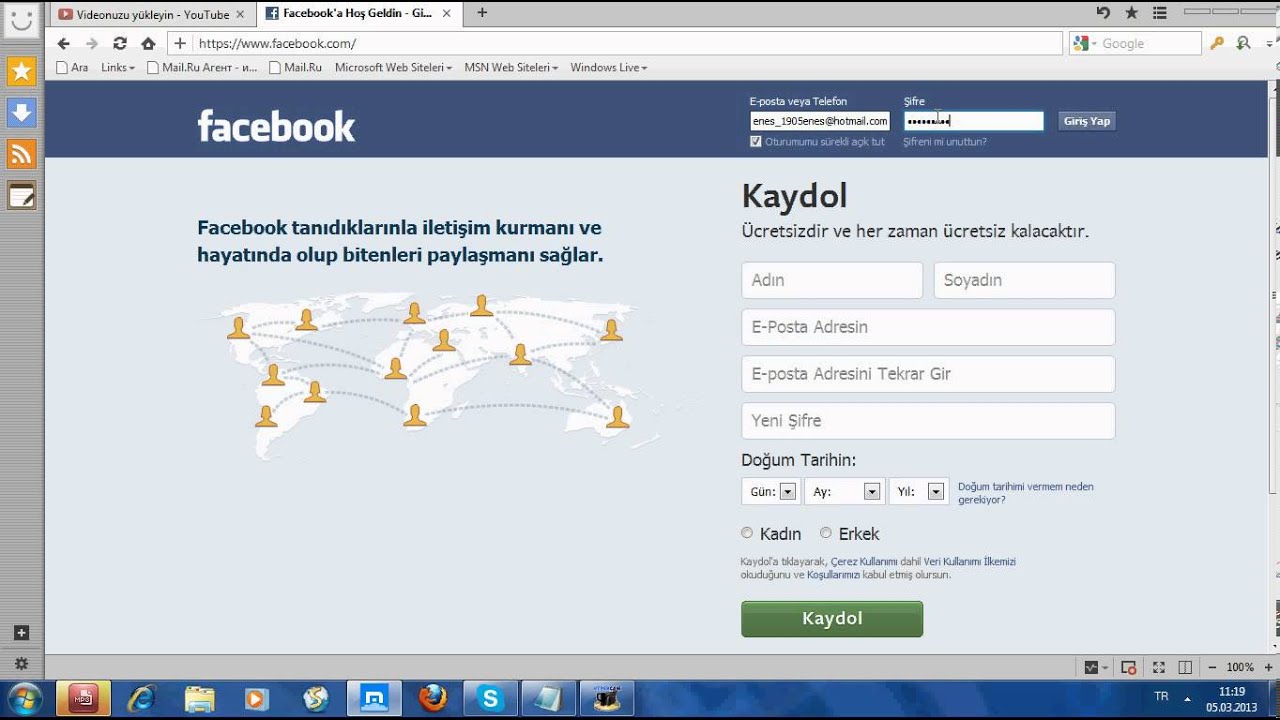Open Firefox from the taskbar
This screenshot has height=720, width=1280.
point(433,698)
